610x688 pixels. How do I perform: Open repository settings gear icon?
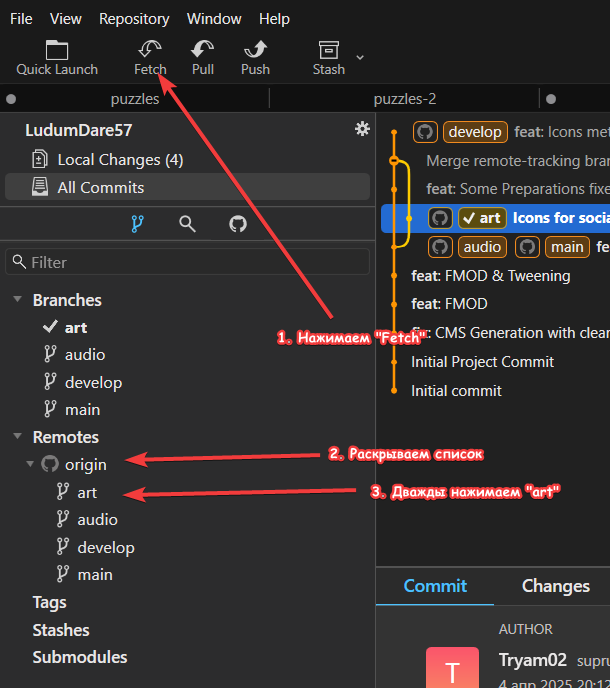tap(362, 129)
